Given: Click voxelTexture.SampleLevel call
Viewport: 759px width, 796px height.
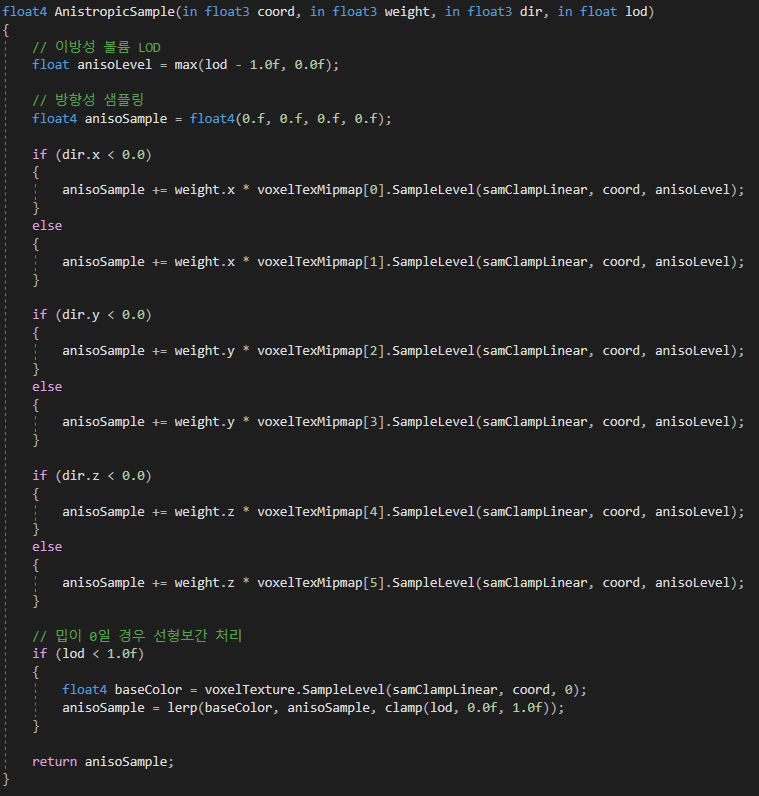Looking at the screenshot, I should coord(392,690).
